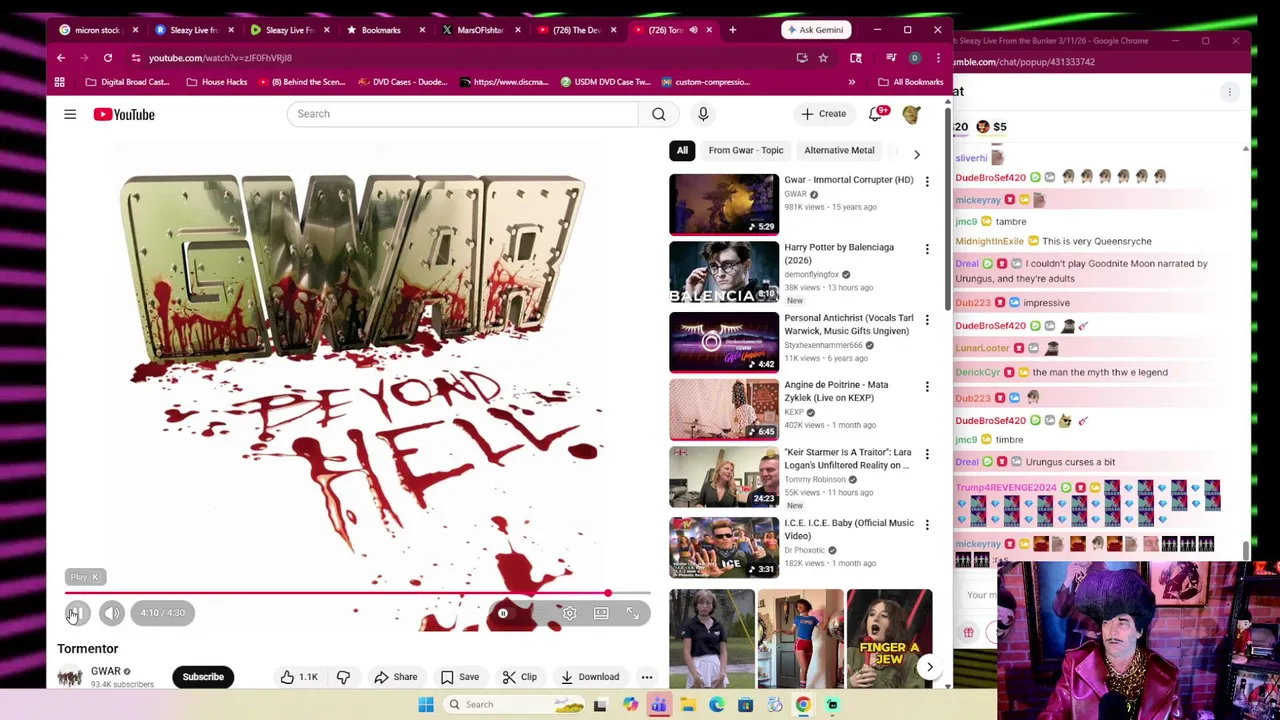
Task: Open the YouTube guide hamburger menu
Action: (70, 114)
